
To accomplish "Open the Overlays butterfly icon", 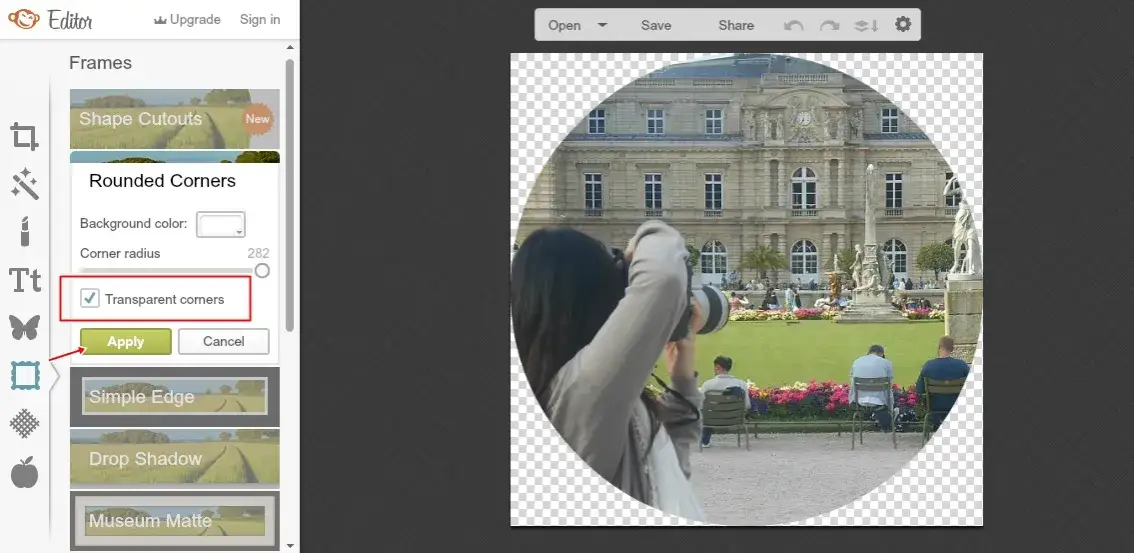I will pyautogui.click(x=25, y=327).
